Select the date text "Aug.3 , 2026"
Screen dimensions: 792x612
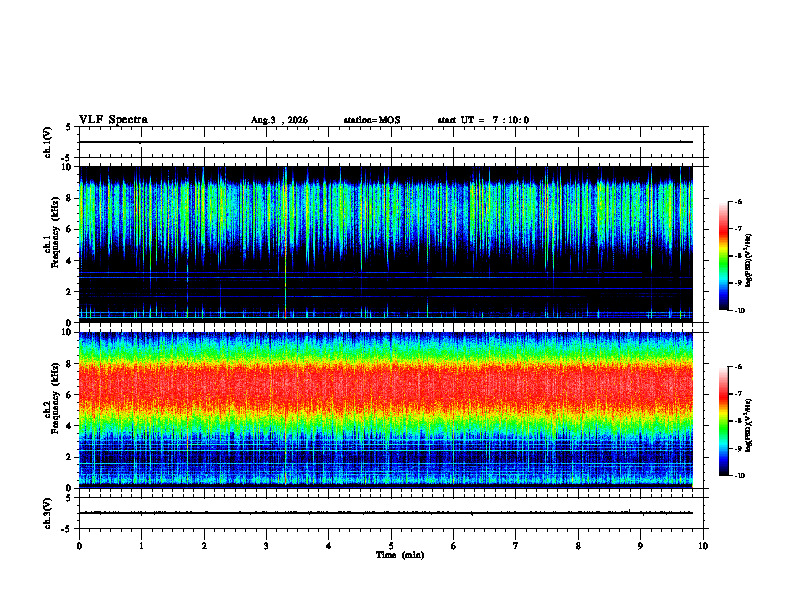[x=279, y=120]
